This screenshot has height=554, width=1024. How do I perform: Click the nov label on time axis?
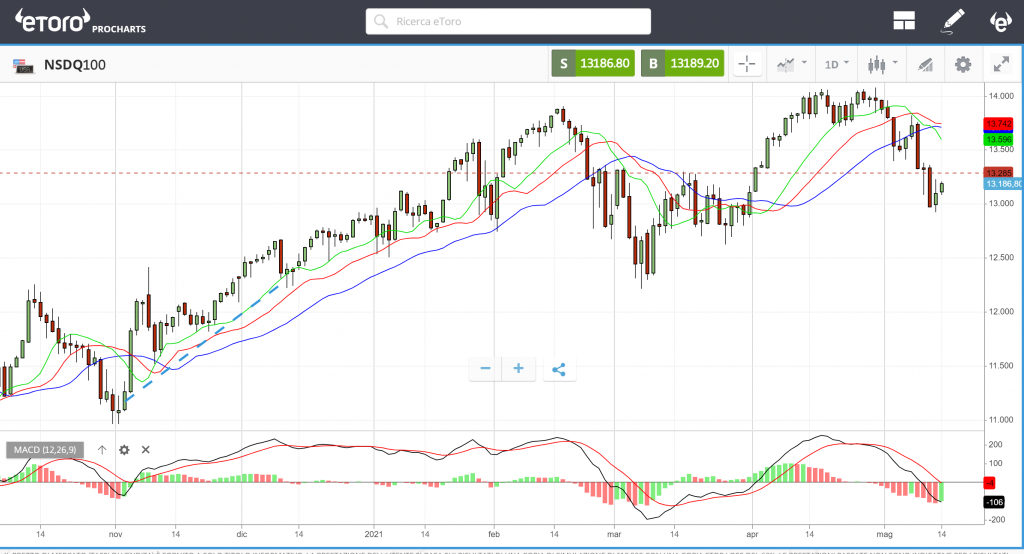point(116,534)
